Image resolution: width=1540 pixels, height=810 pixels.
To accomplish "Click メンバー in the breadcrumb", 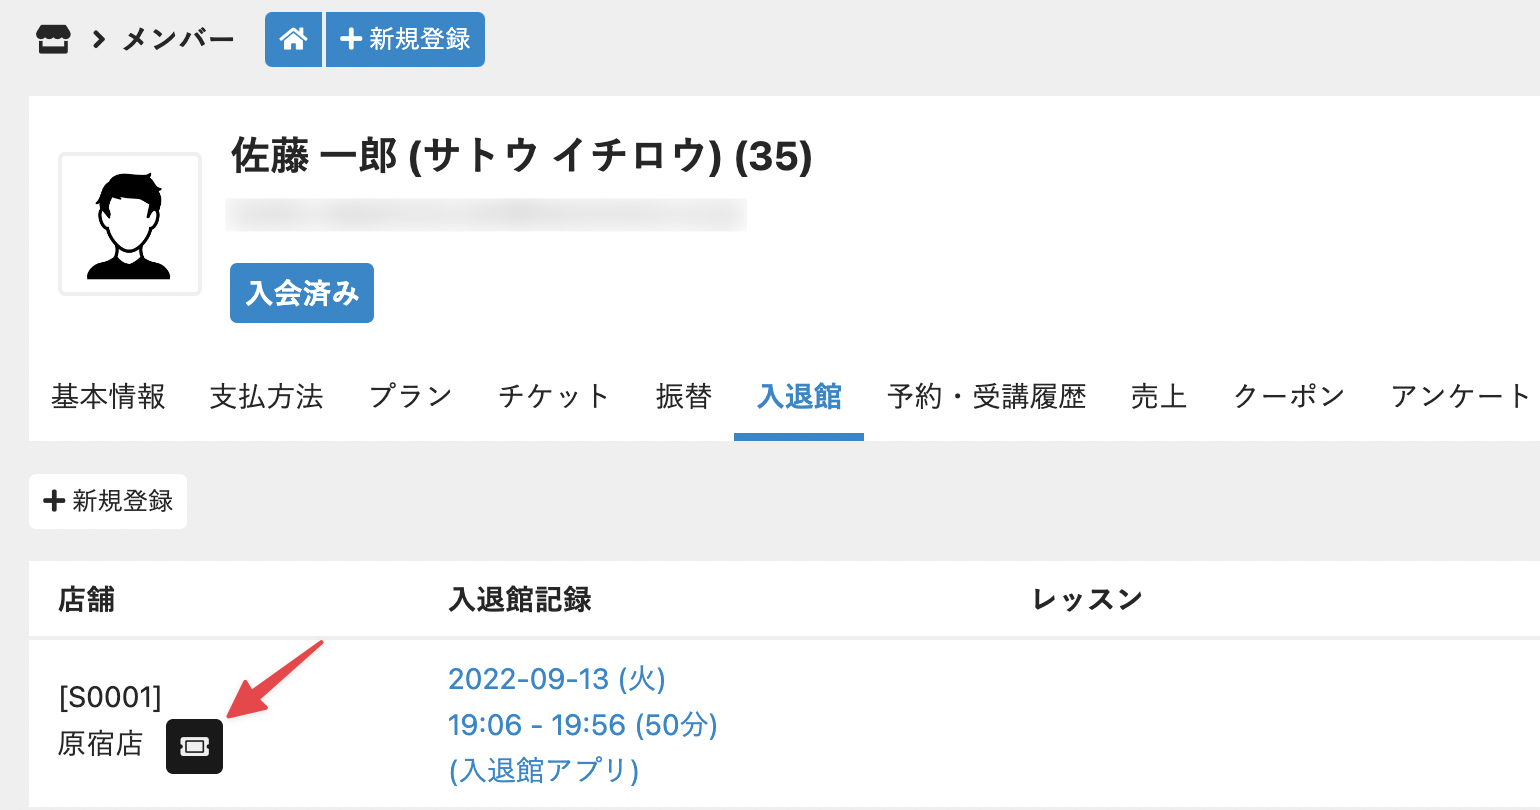I will pos(178,40).
